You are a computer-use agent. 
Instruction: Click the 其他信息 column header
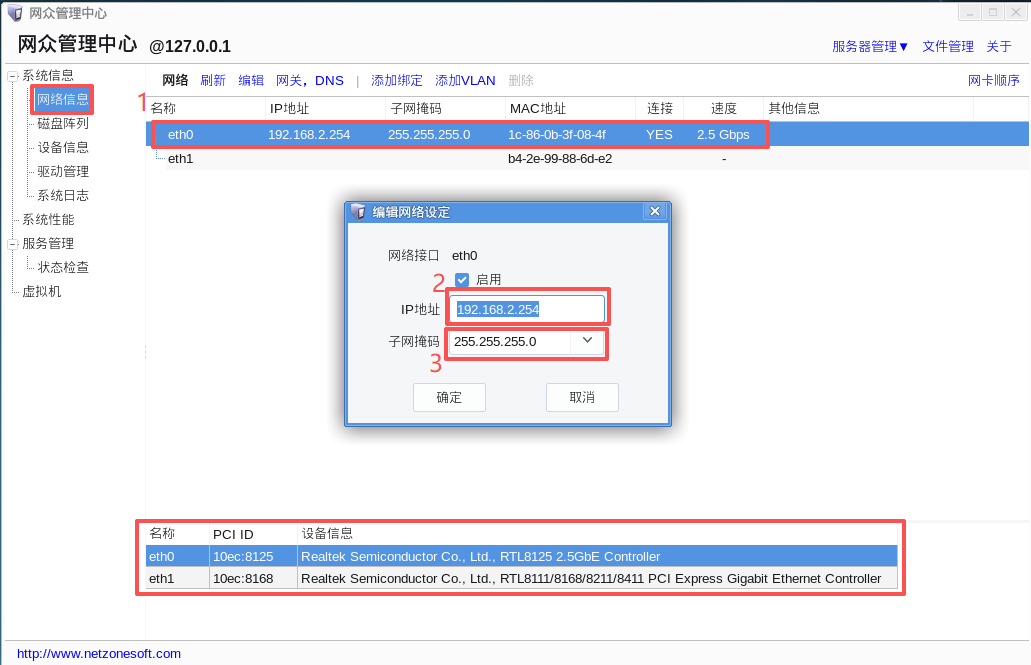tap(794, 109)
